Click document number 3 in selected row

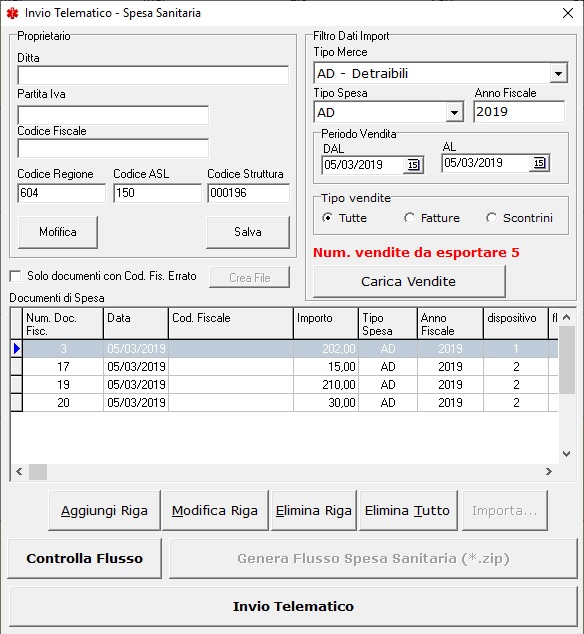coord(63,349)
